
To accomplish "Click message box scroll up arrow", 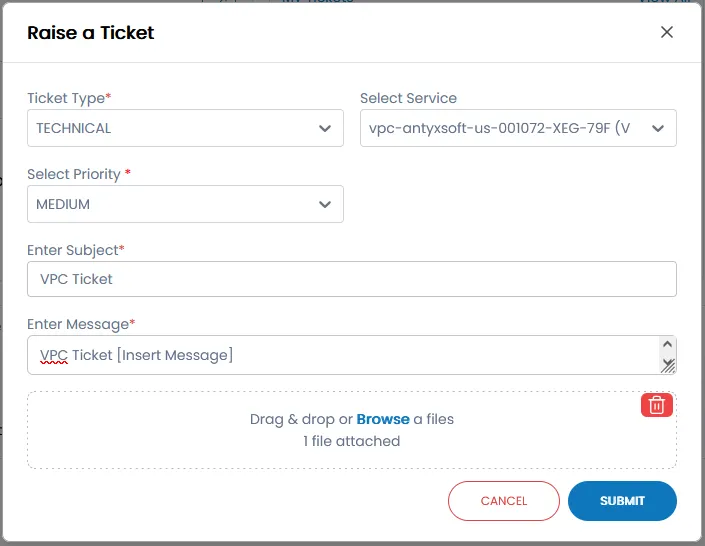I will (668, 345).
